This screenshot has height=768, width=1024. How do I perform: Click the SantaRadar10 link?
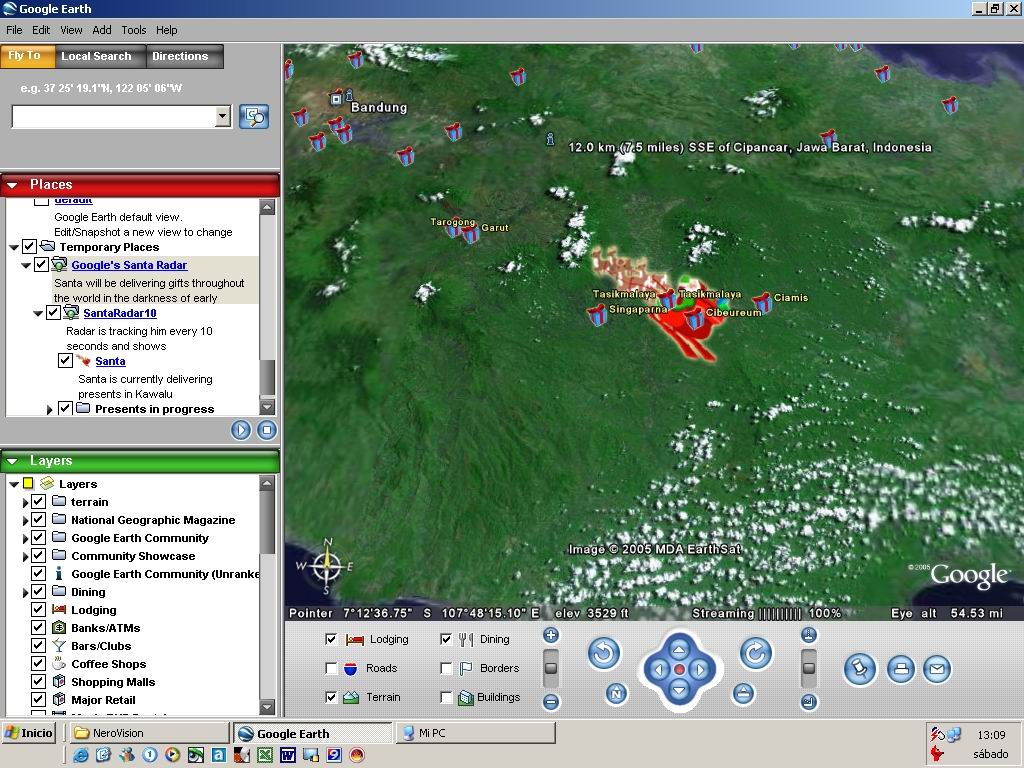120,313
